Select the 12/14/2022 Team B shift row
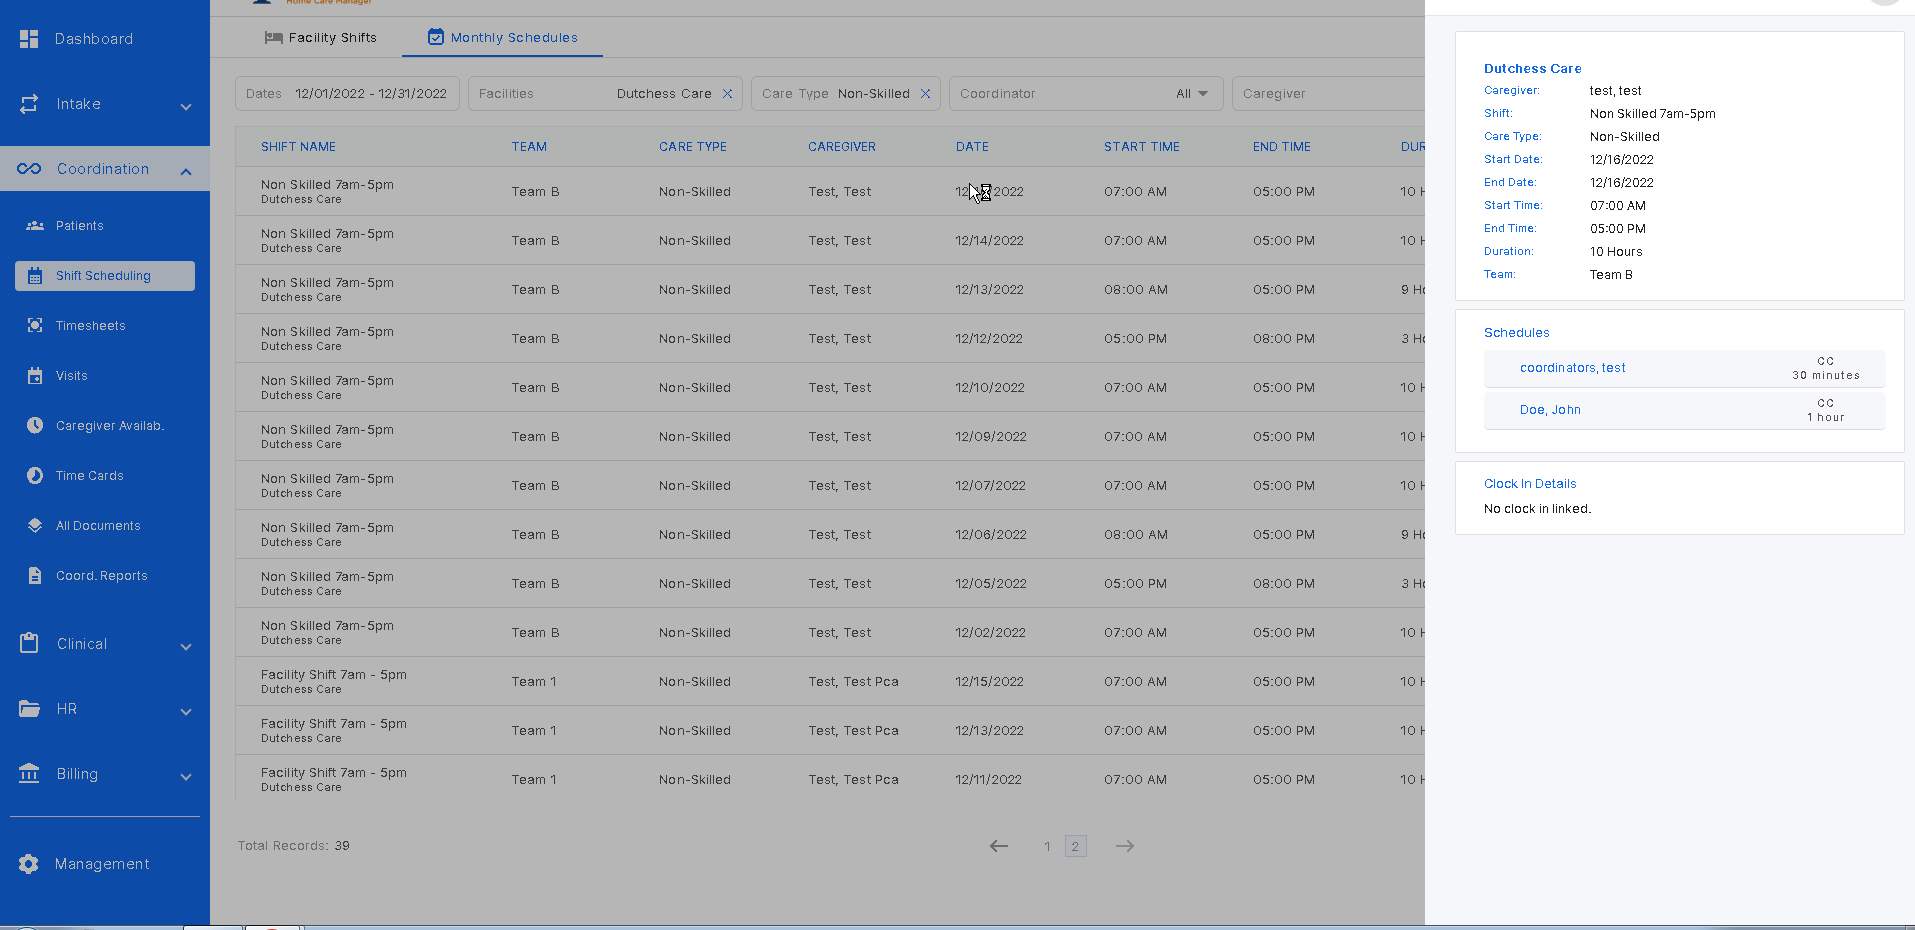1915x930 pixels. pos(830,241)
